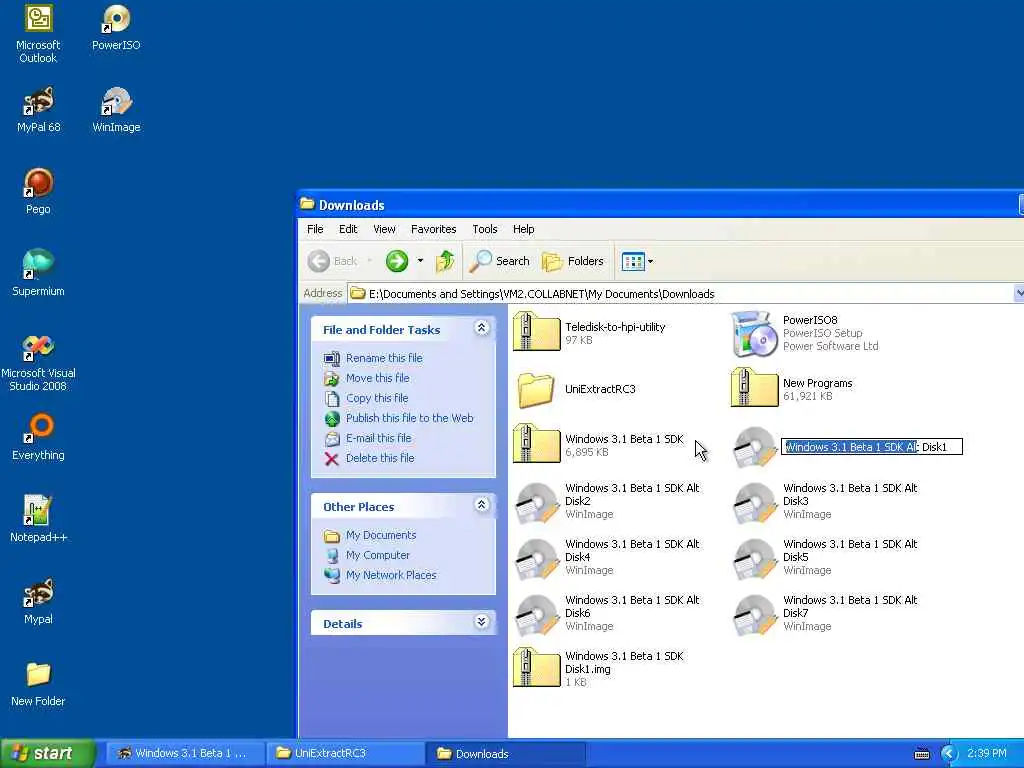Click the Downloads taskbar button
The height and width of the screenshot is (768, 1024).
(505, 753)
